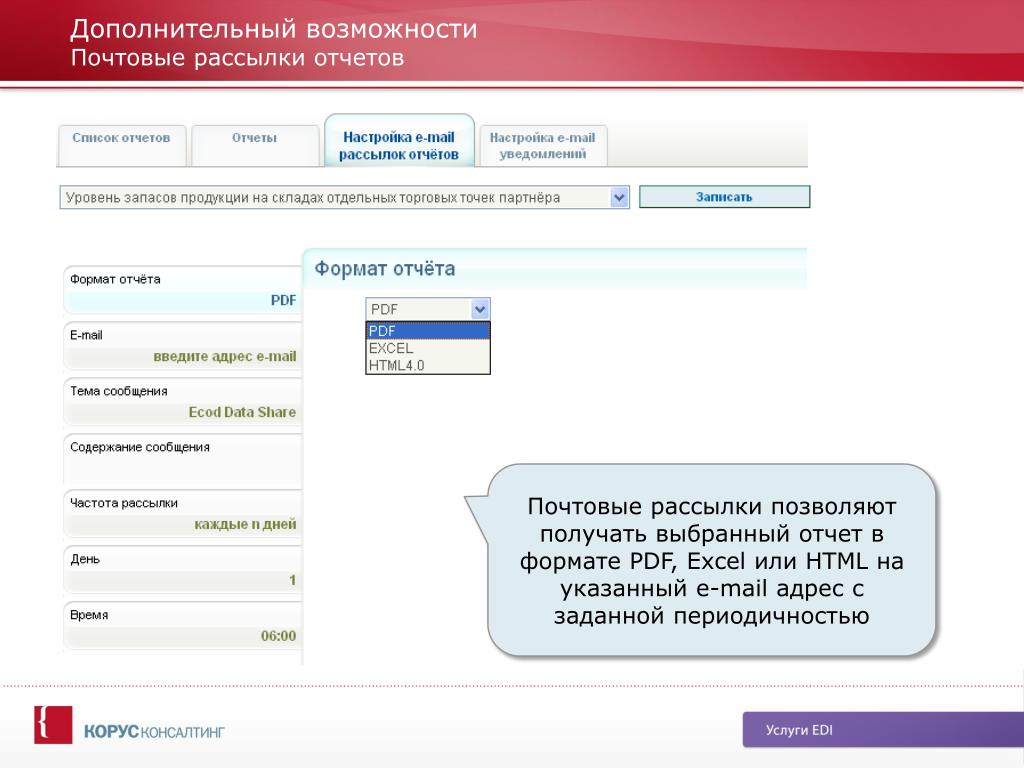Choose HTML4.0 in the format list
Image resolution: width=1024 pixels, height=768 pixels.
point(428,365)
